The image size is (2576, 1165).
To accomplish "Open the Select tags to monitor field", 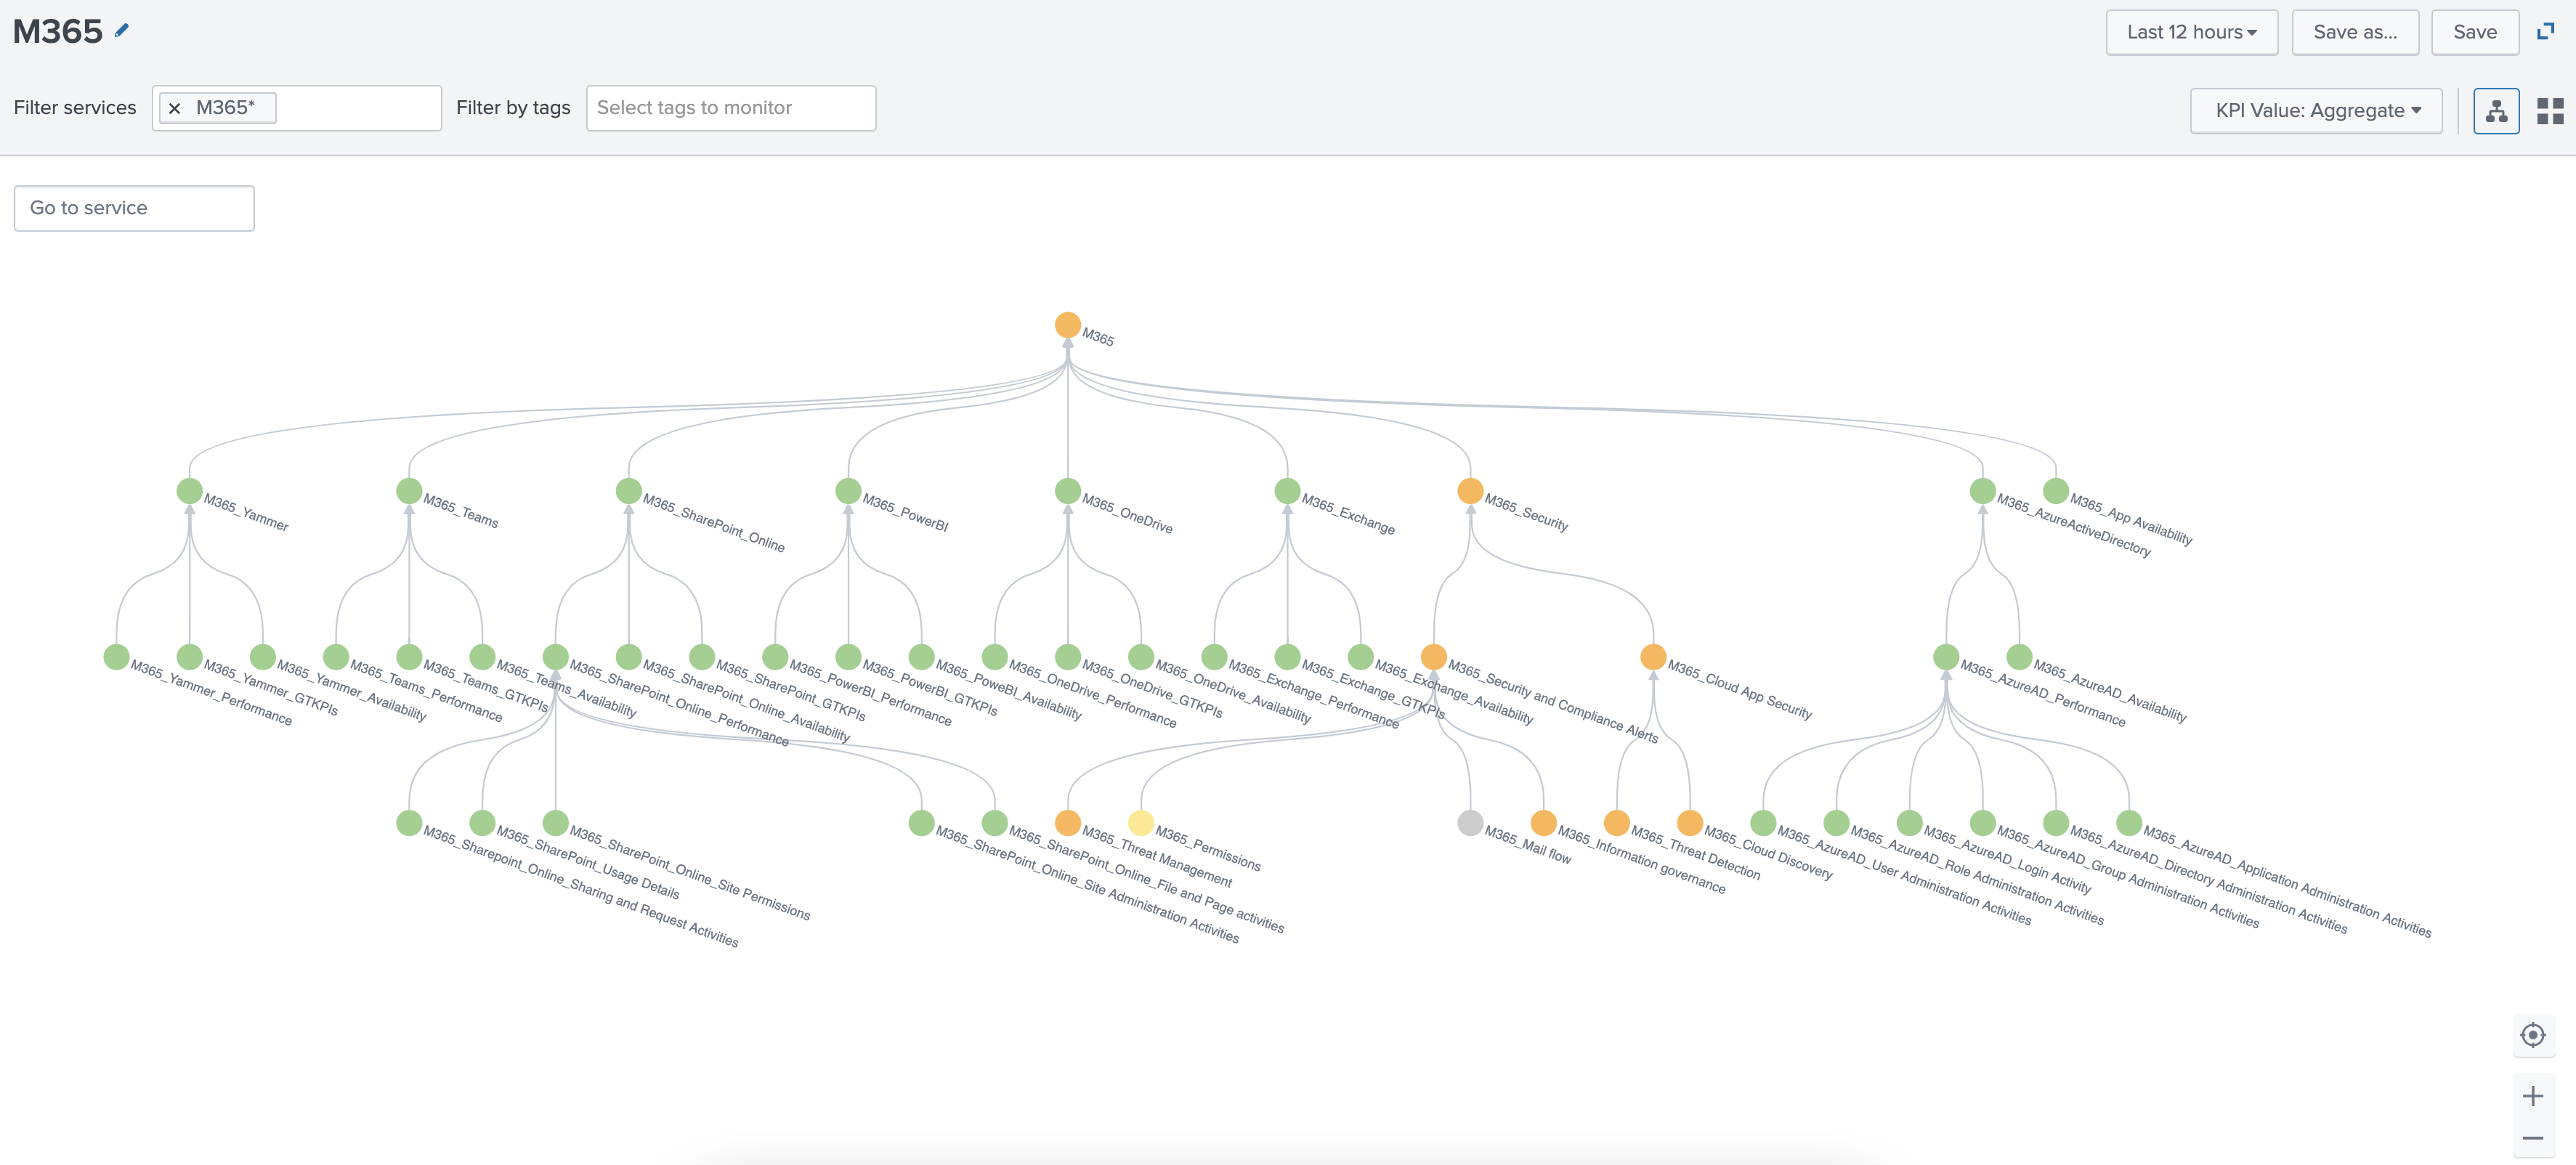I will [x=731, y=108].
